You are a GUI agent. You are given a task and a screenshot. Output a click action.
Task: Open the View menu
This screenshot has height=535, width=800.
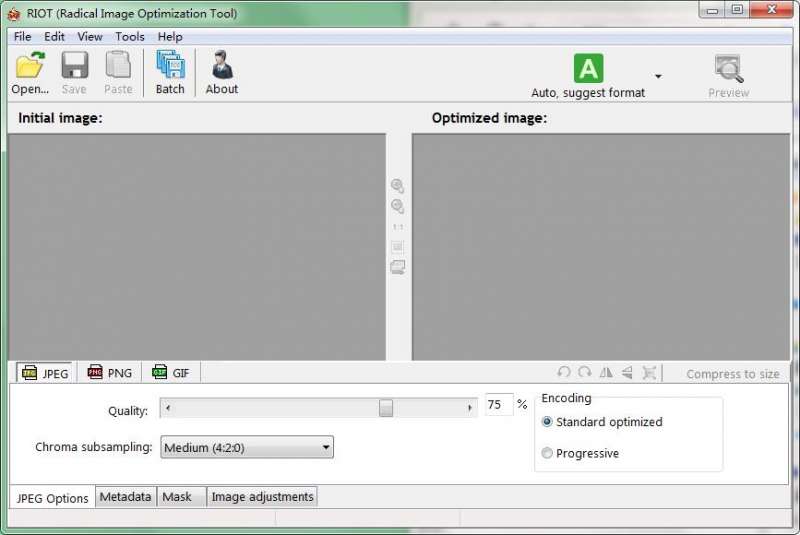point(90,37)
